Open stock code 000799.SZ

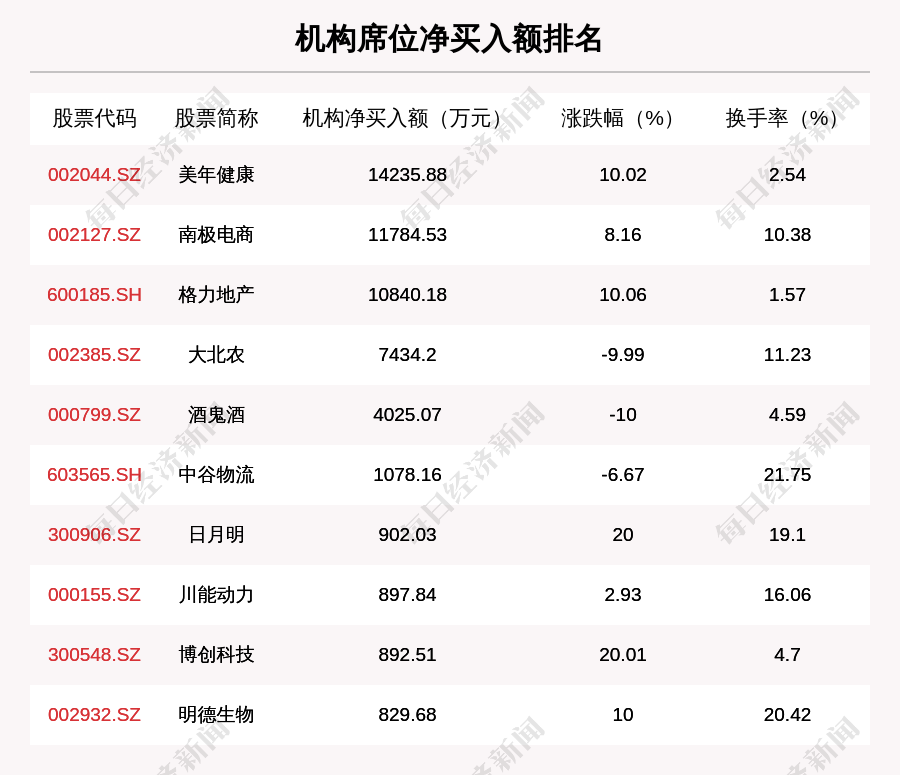point(95,414)
